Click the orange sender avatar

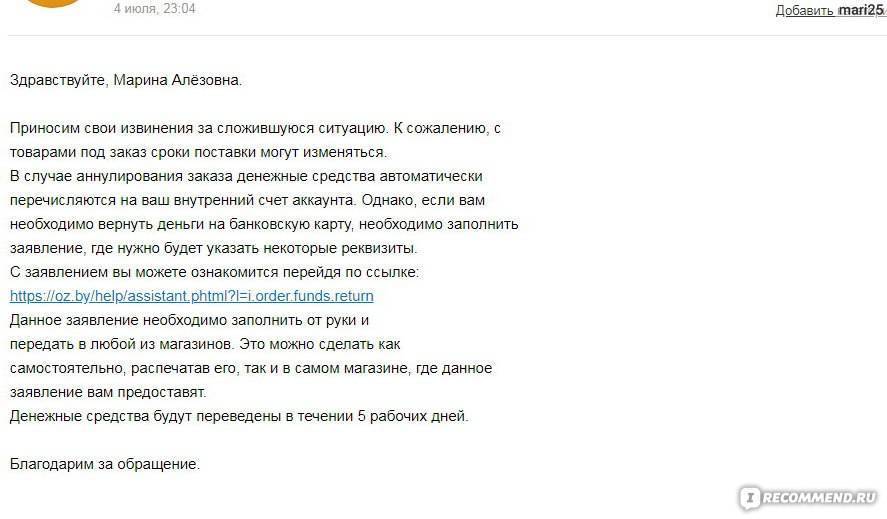point(50,3)
